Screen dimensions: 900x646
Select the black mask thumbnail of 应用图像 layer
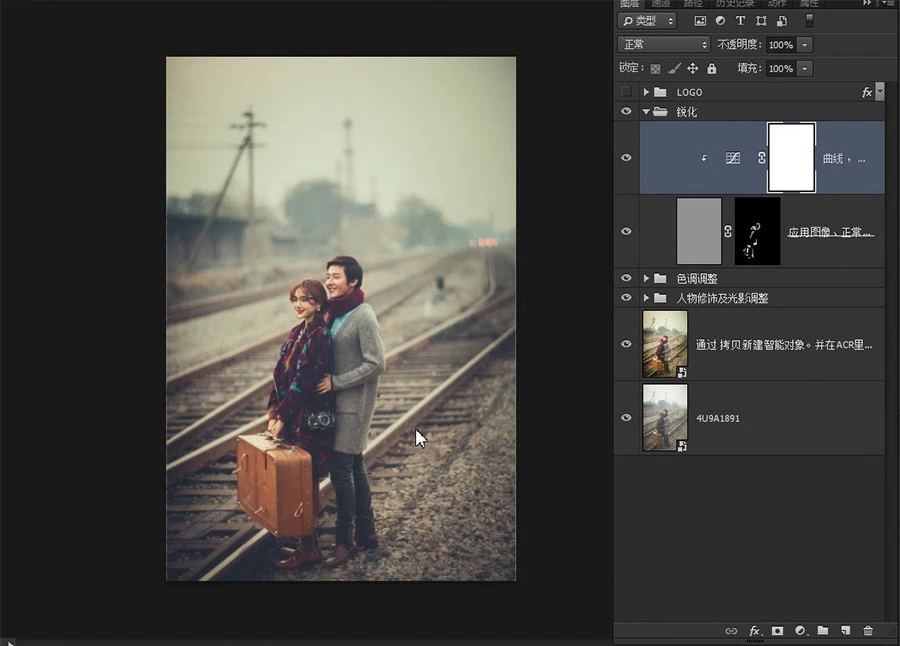pos(758,231)
